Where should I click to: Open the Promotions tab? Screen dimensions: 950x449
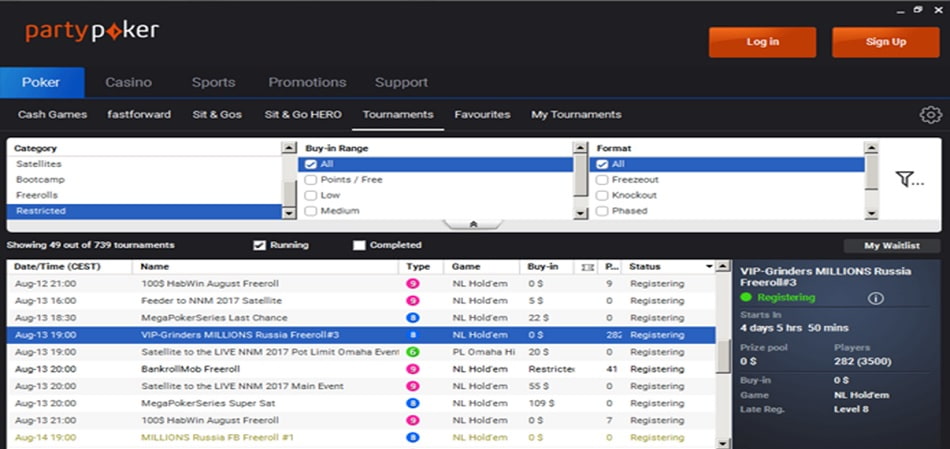(307, 82)
